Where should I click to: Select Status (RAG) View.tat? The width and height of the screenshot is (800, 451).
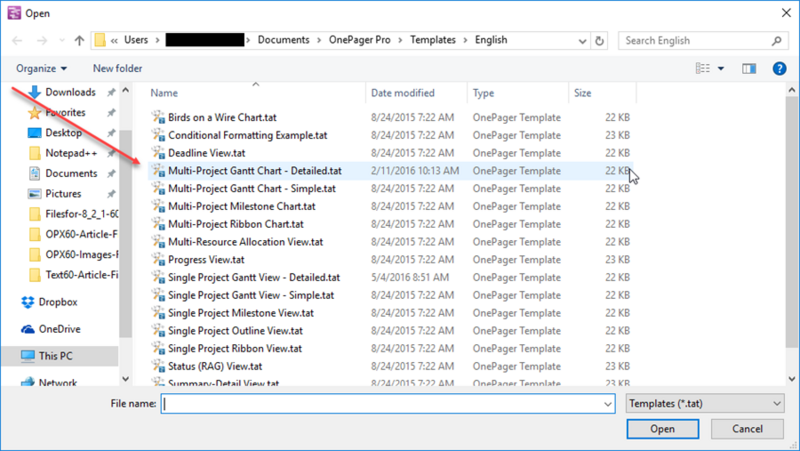(x=215, y=366)
